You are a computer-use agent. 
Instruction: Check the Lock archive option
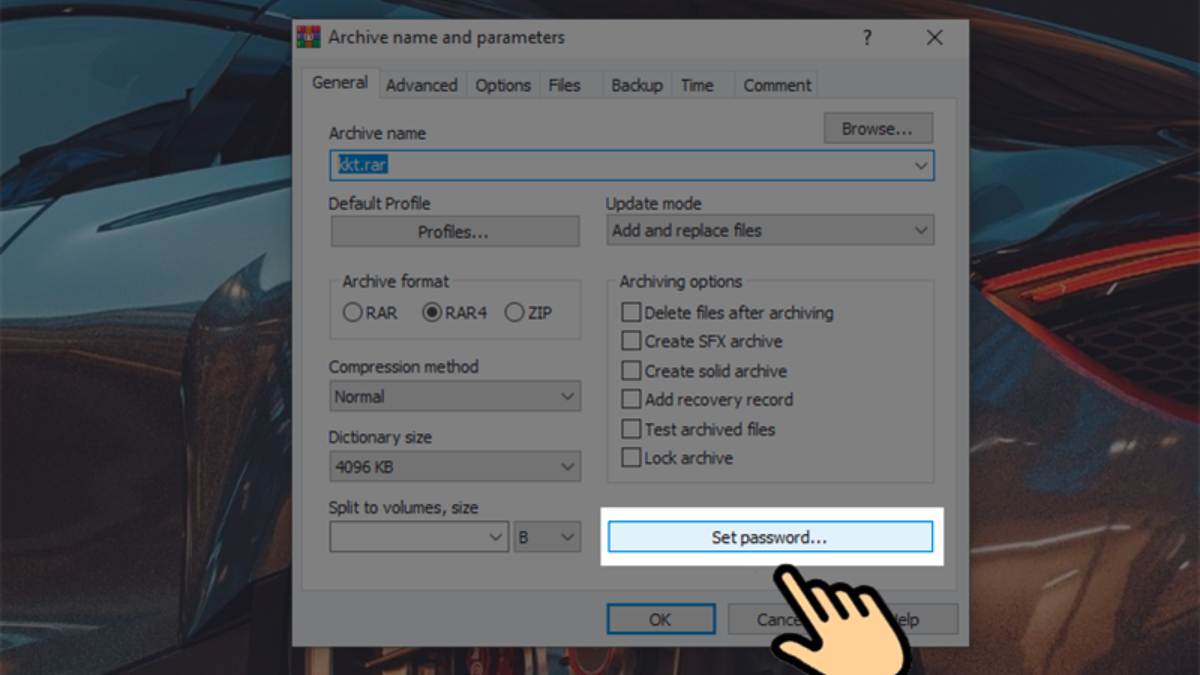pos(631,457)
